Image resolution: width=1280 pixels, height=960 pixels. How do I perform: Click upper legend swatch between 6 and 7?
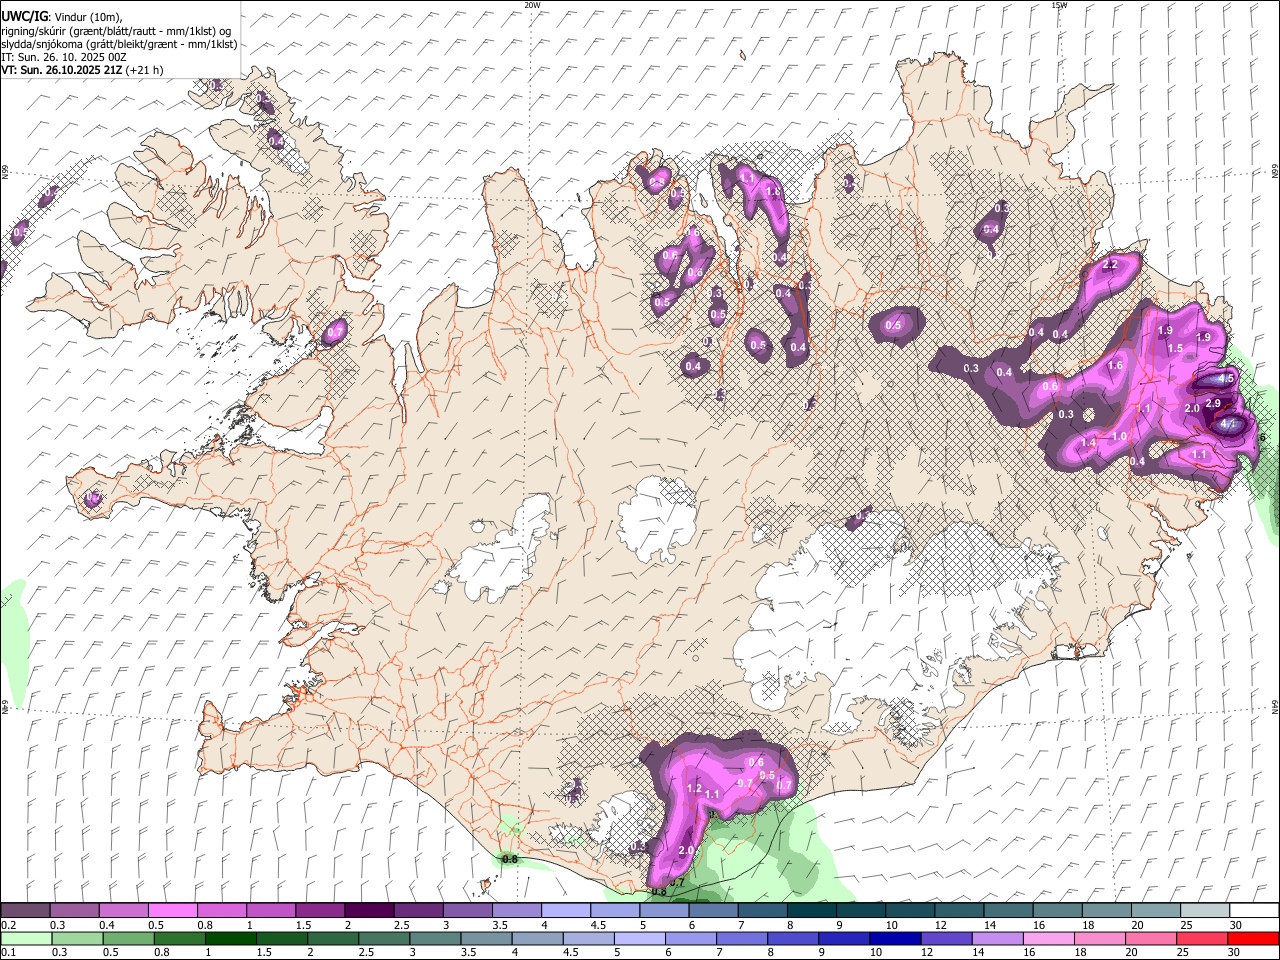pyautogui.click(x=713, y=911)
